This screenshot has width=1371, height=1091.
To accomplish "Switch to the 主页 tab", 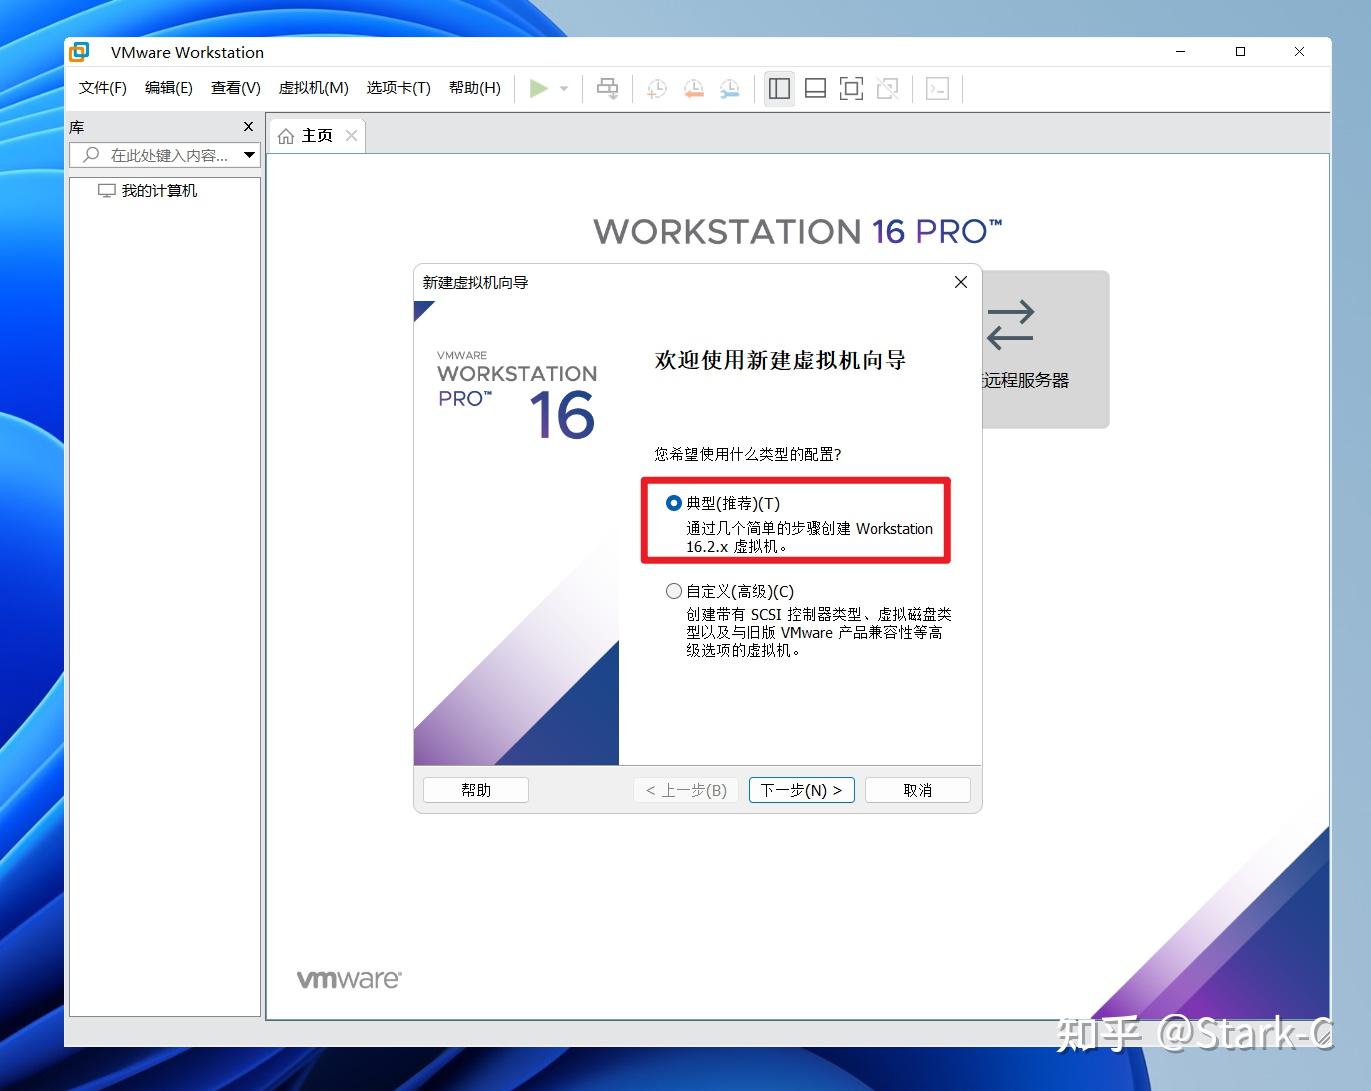I will pos(315,134).
